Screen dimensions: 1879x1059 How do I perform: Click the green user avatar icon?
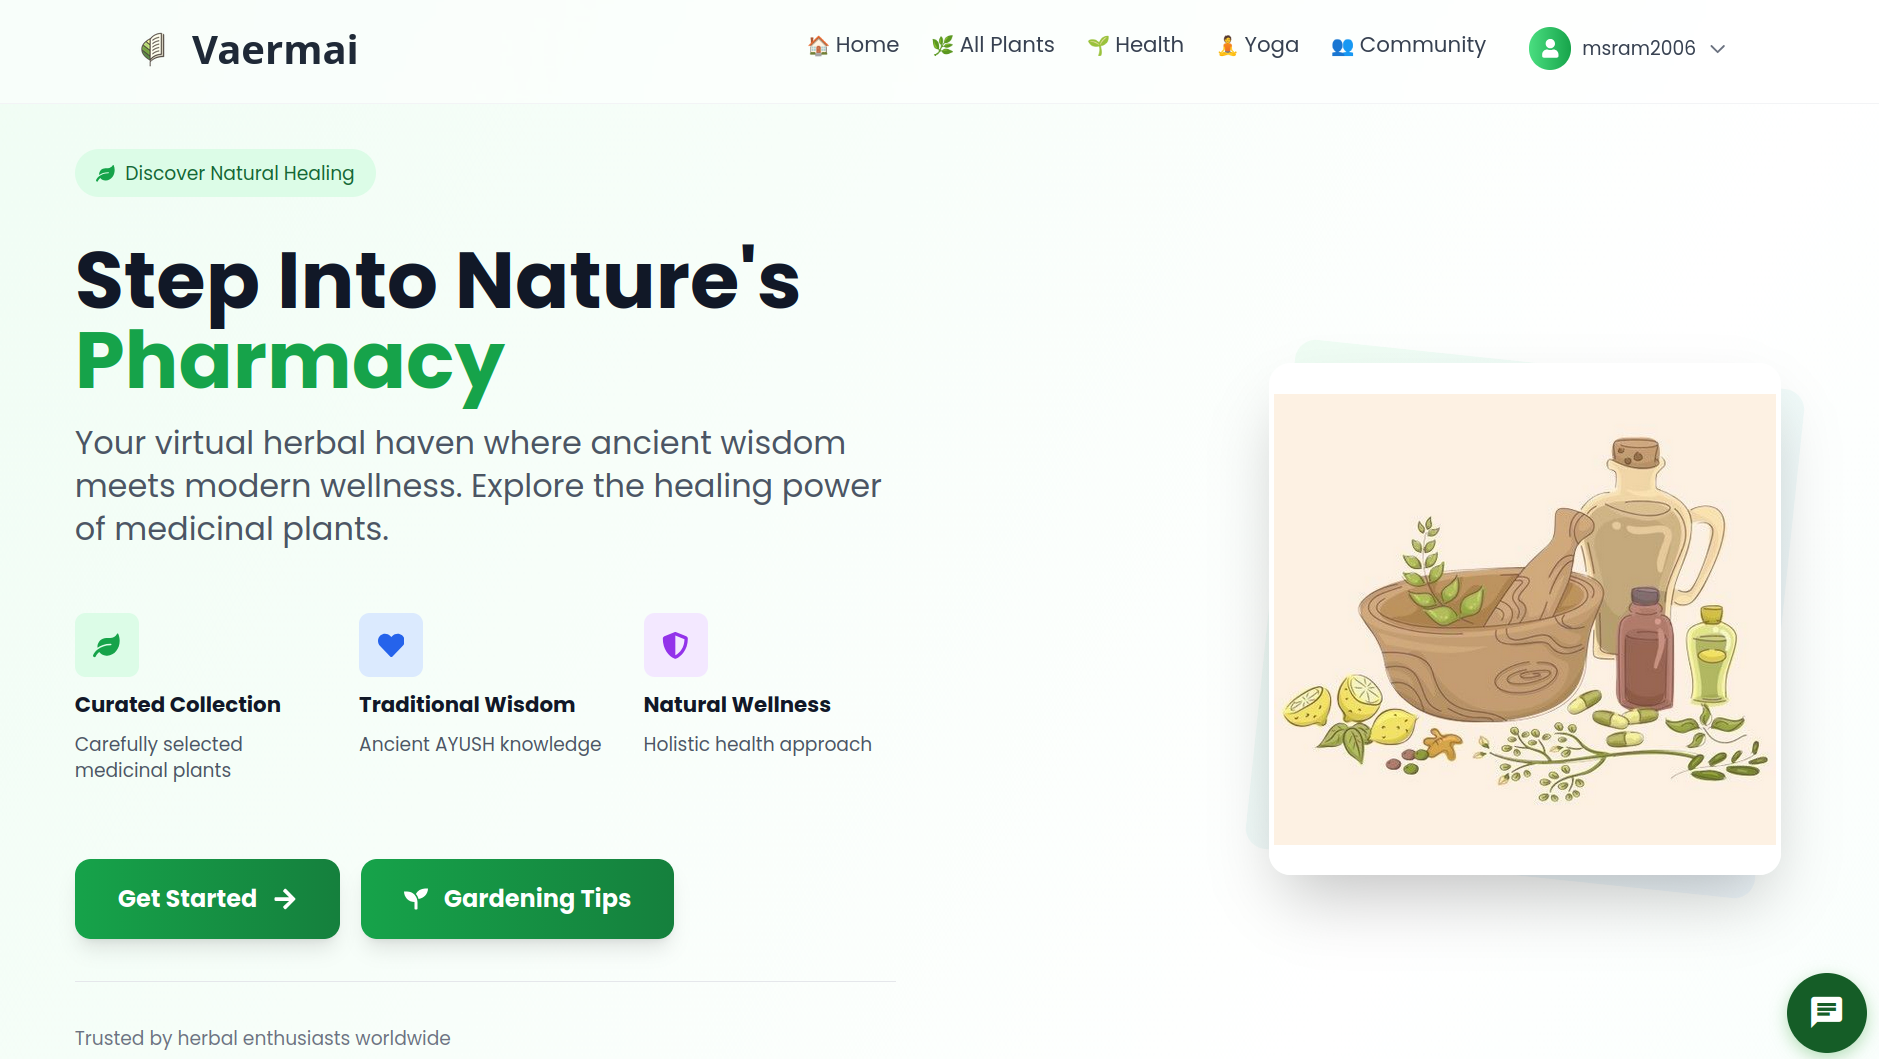(1549, 48)
